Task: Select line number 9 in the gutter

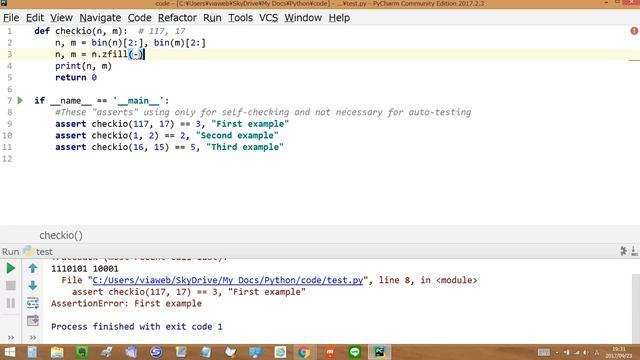Action: coord(9,124)
